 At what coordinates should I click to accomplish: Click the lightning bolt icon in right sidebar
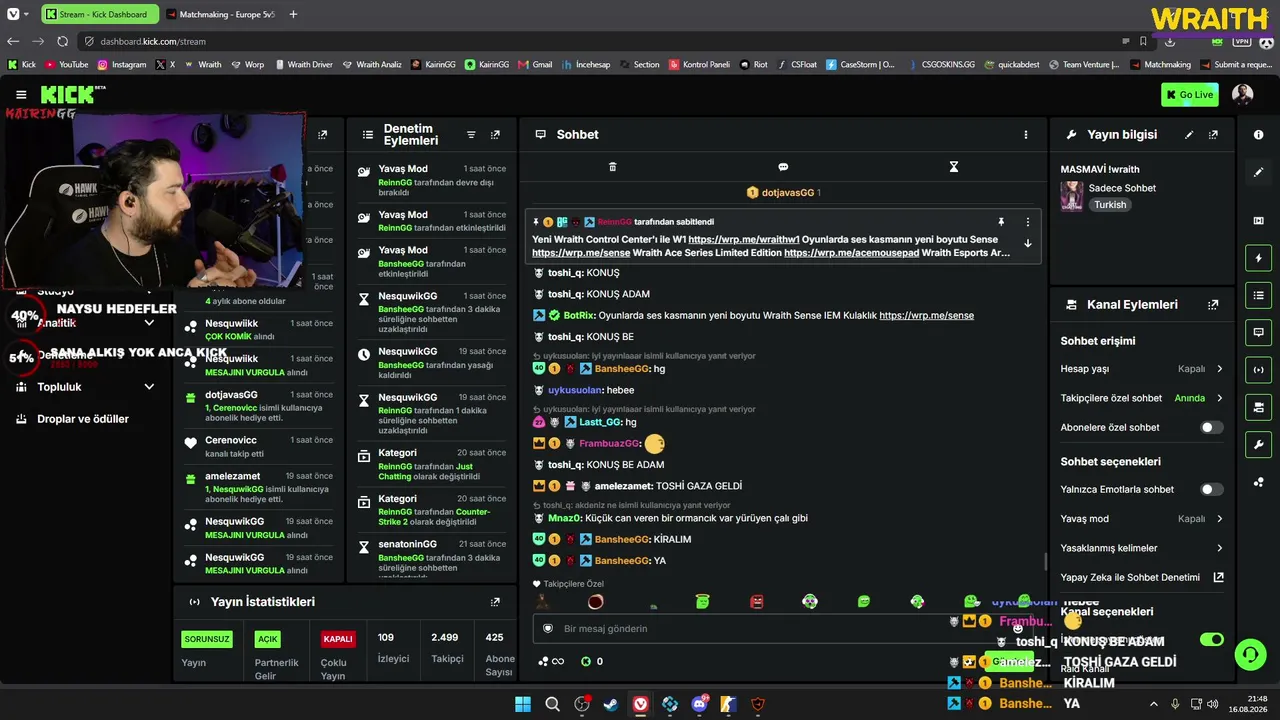pyautogui.click(x=1258, y=258)
